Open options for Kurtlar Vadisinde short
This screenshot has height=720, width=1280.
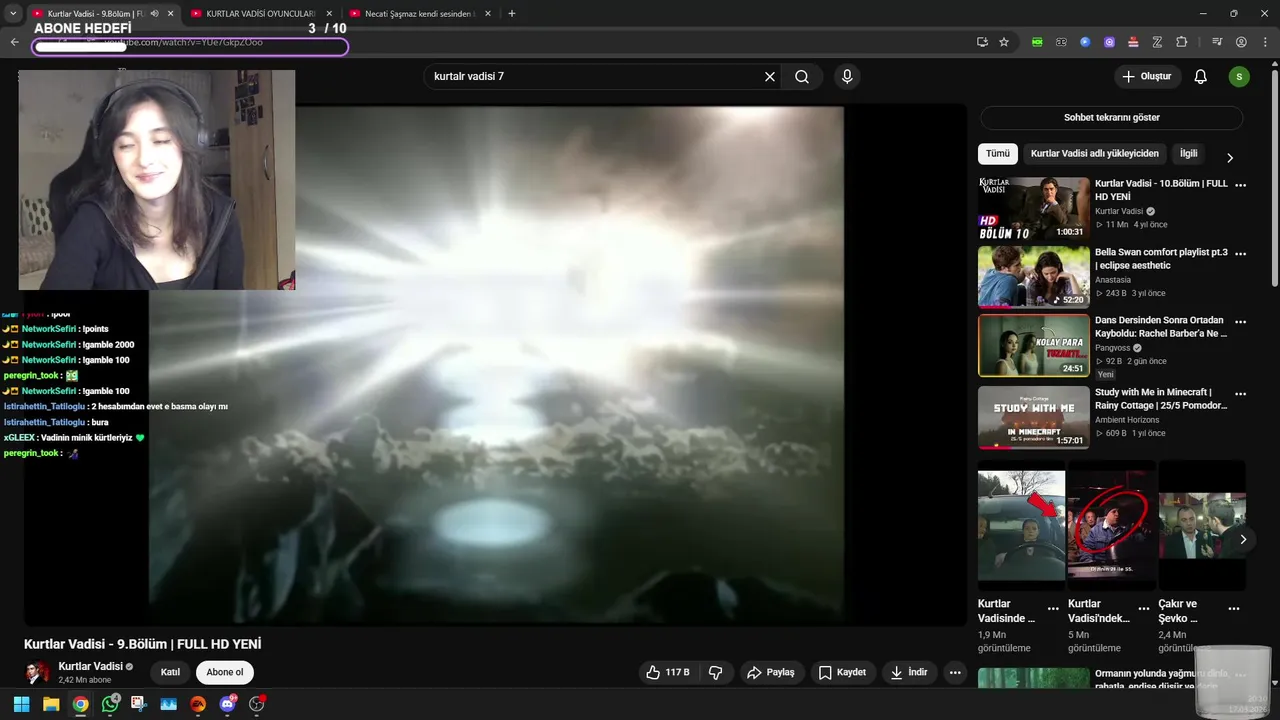pos(1053,609)
